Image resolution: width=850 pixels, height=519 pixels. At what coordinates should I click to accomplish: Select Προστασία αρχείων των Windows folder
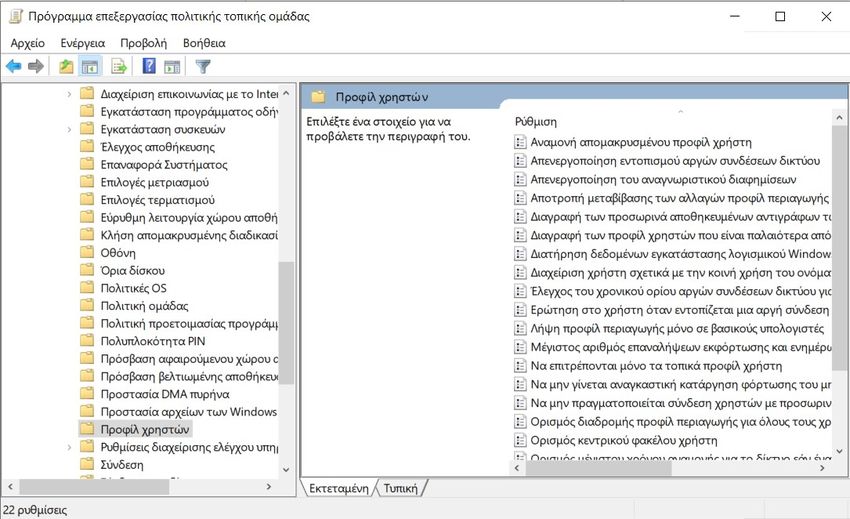[189, 411]
